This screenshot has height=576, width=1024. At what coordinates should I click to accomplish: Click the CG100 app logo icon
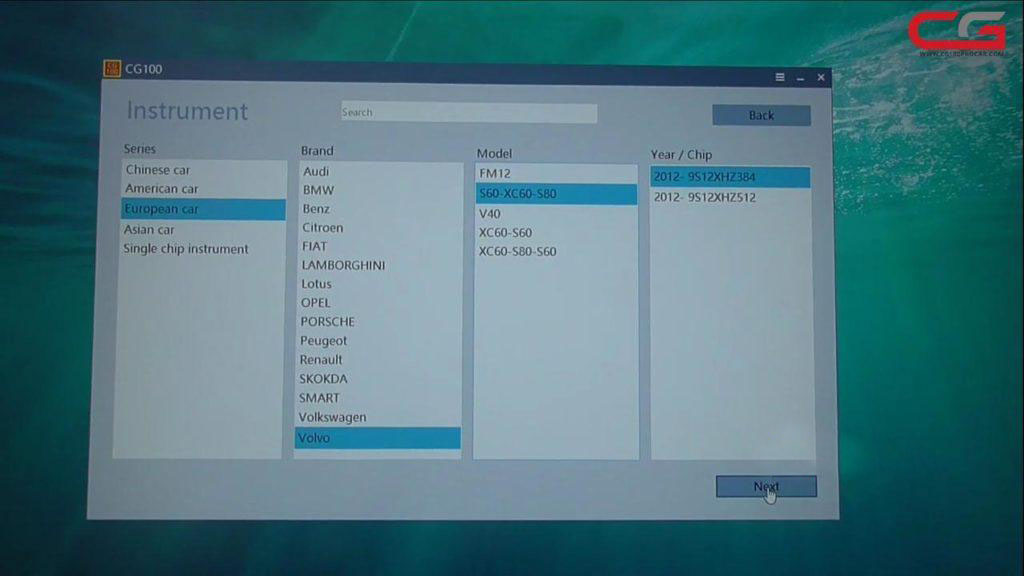tap(112, 69)
